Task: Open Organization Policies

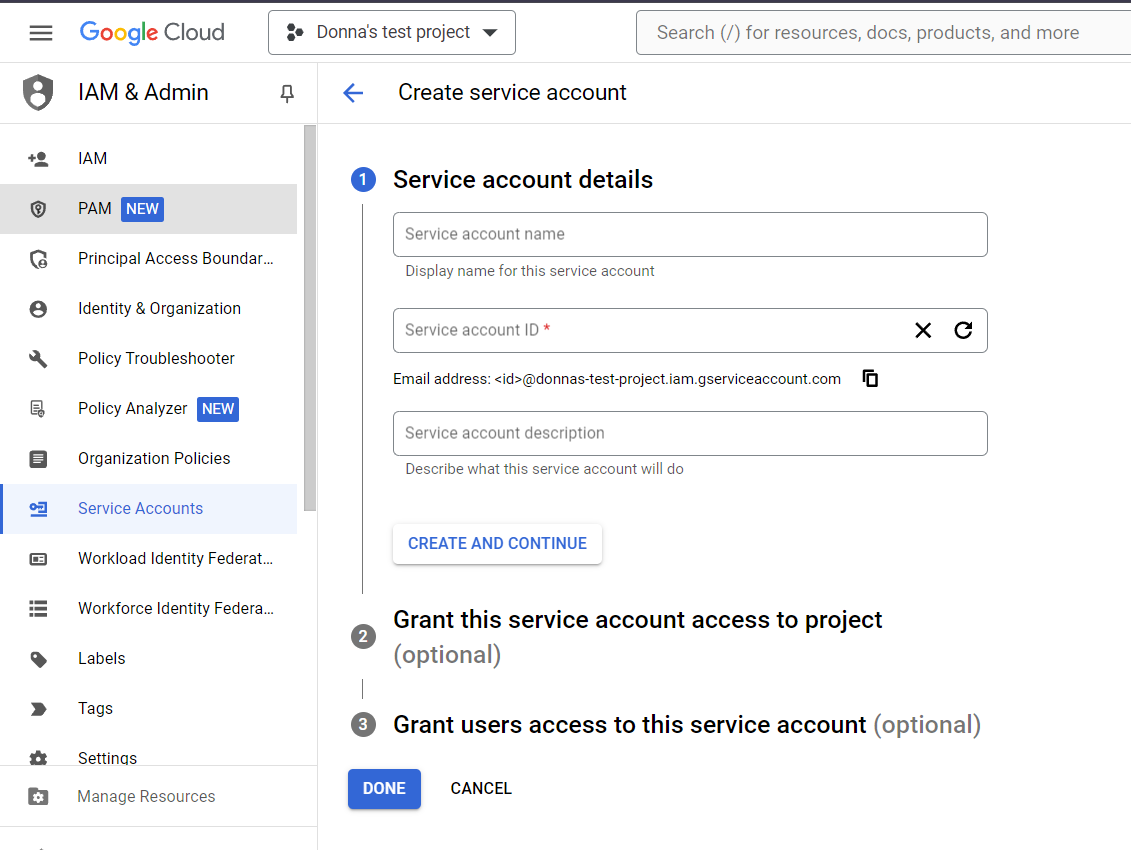Action: pyautogui.click(x=149, y=459)
